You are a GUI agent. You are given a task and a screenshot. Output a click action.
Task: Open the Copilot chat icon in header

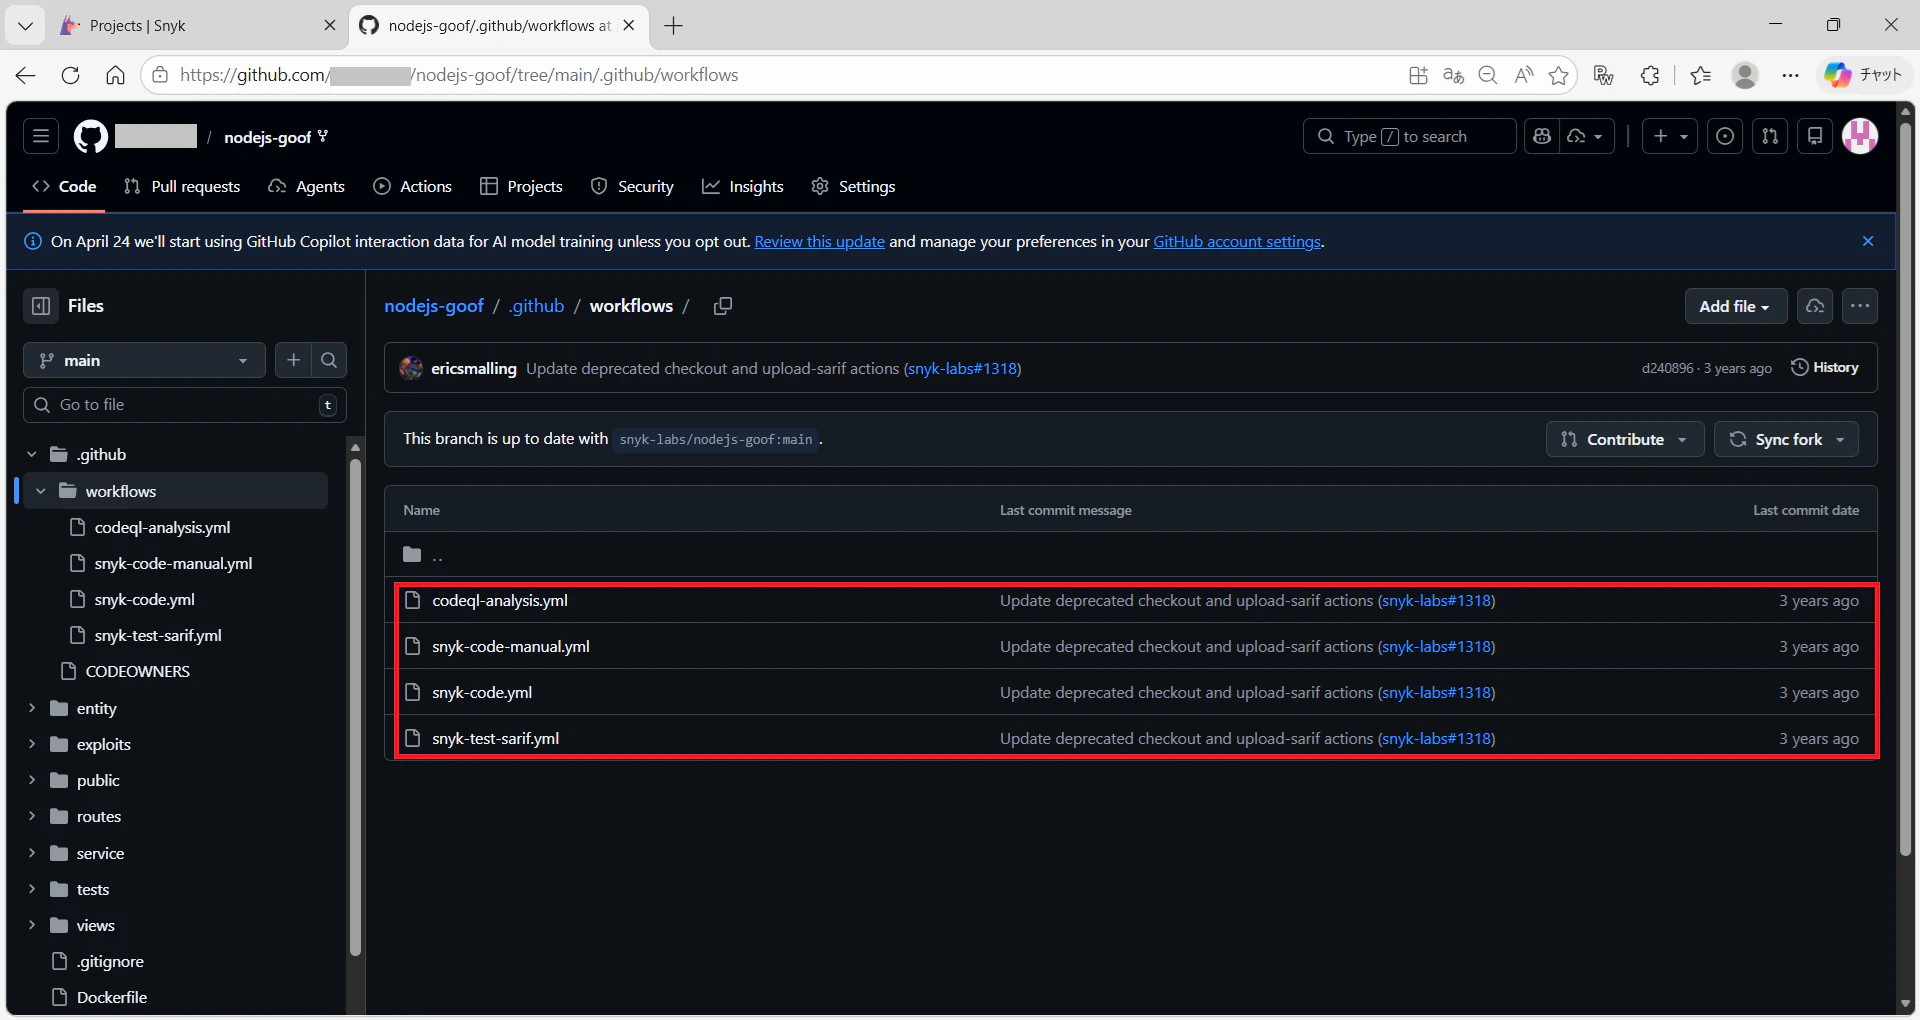click(x=1542, y=136)
